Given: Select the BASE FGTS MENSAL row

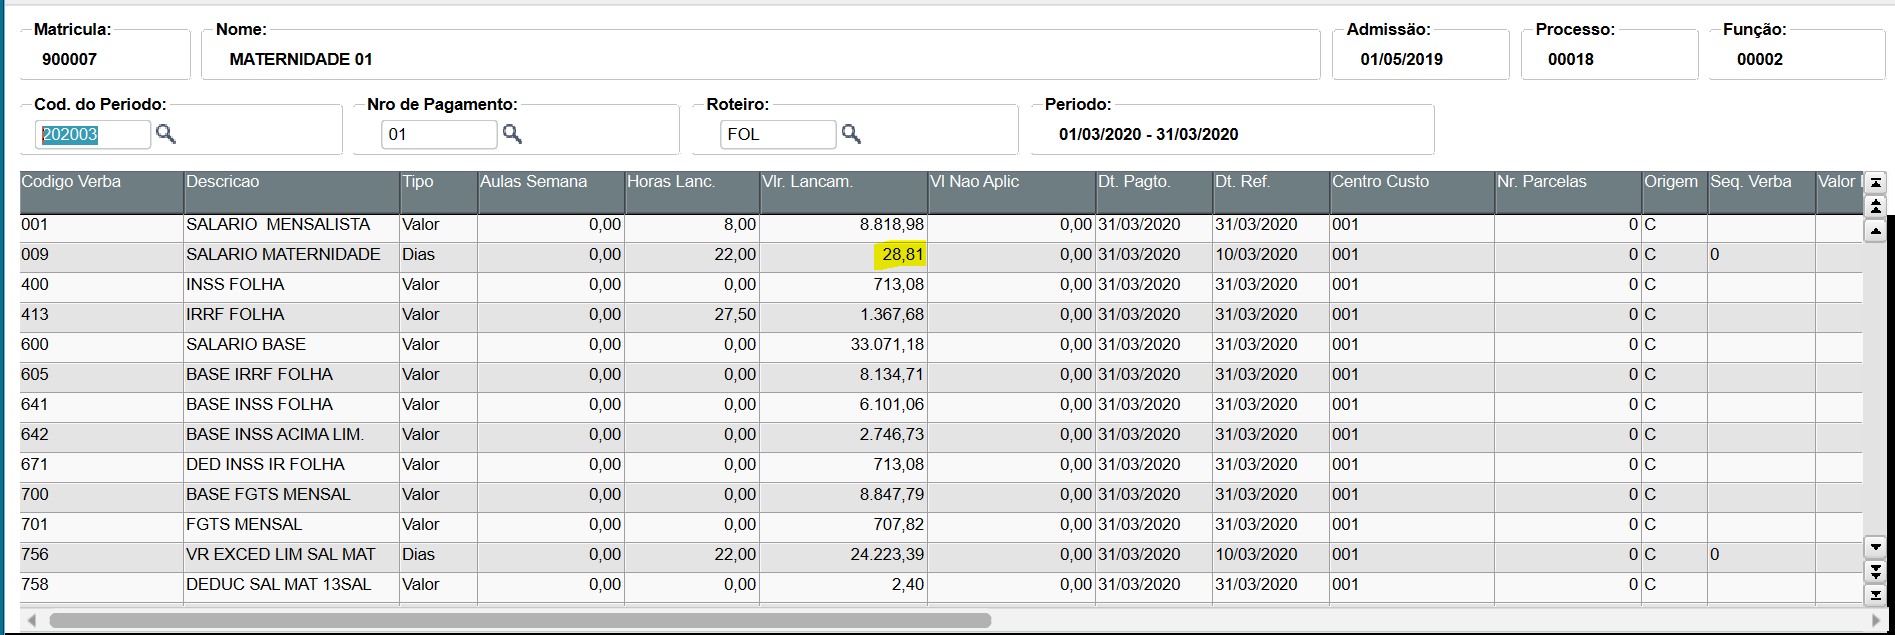Looking at the screenshot, I should click(941, 495).
